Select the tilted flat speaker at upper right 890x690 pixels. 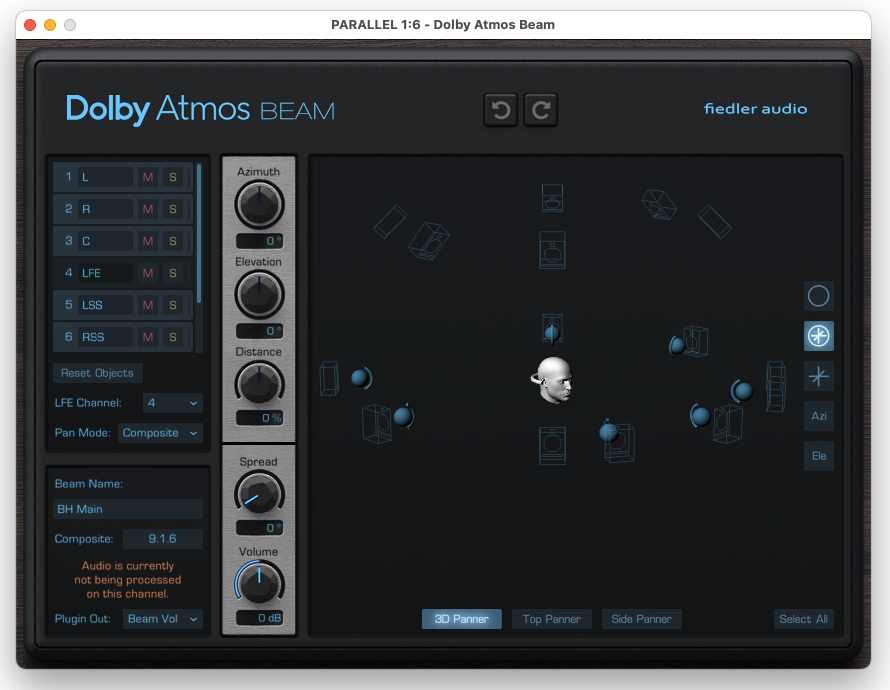click(715, 221)
